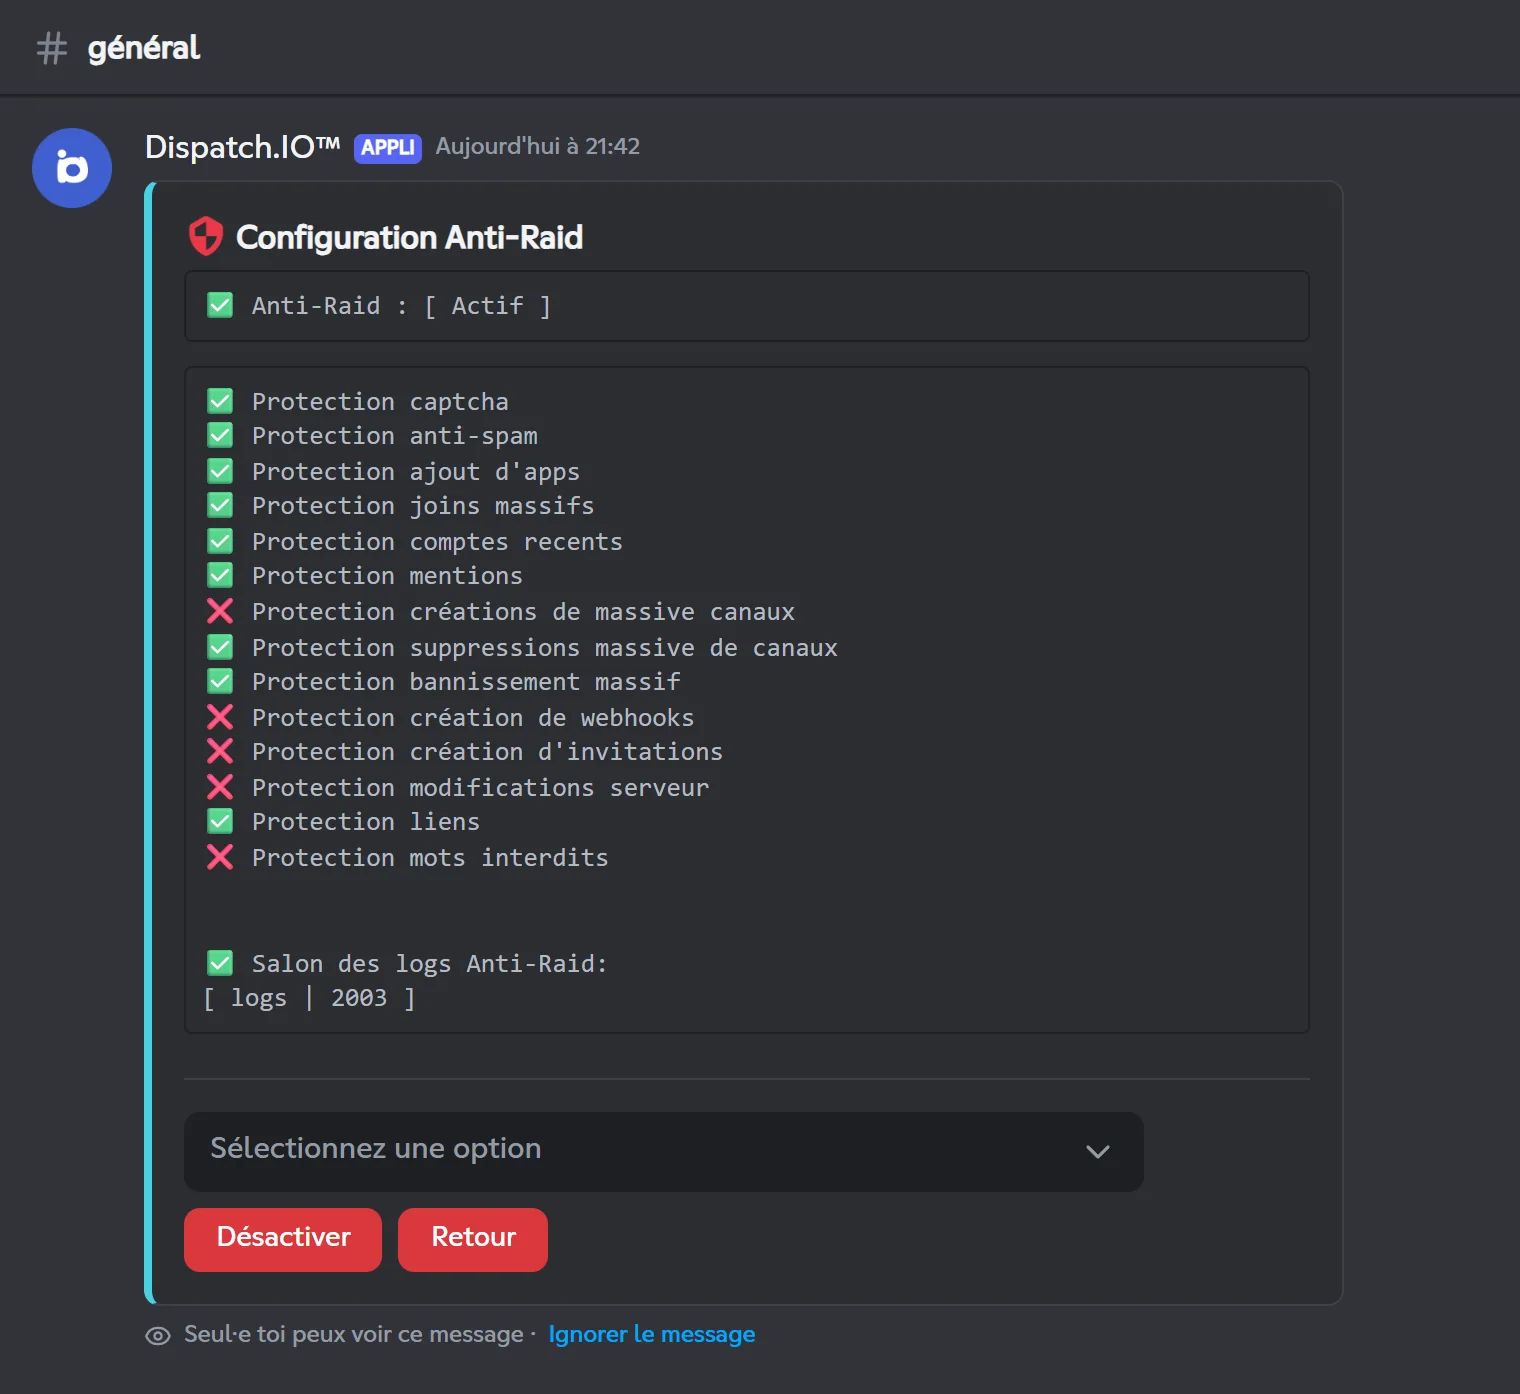The image size is (1520, 1394).
Task: Click the text [ logs | 2003 ]
Action: 309,998
